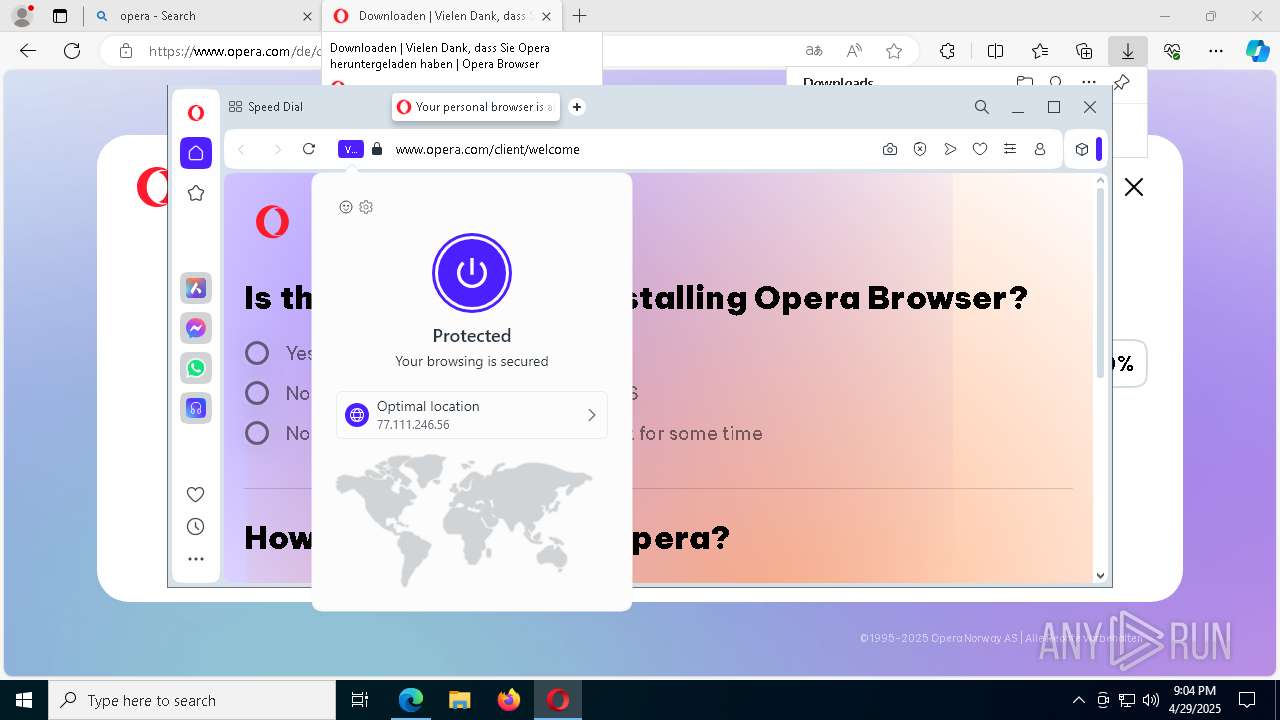The width and height of the screenshot is (1280, 720).
Task: Toggle the VPN power button off
Action: click(x=472, y=273)
